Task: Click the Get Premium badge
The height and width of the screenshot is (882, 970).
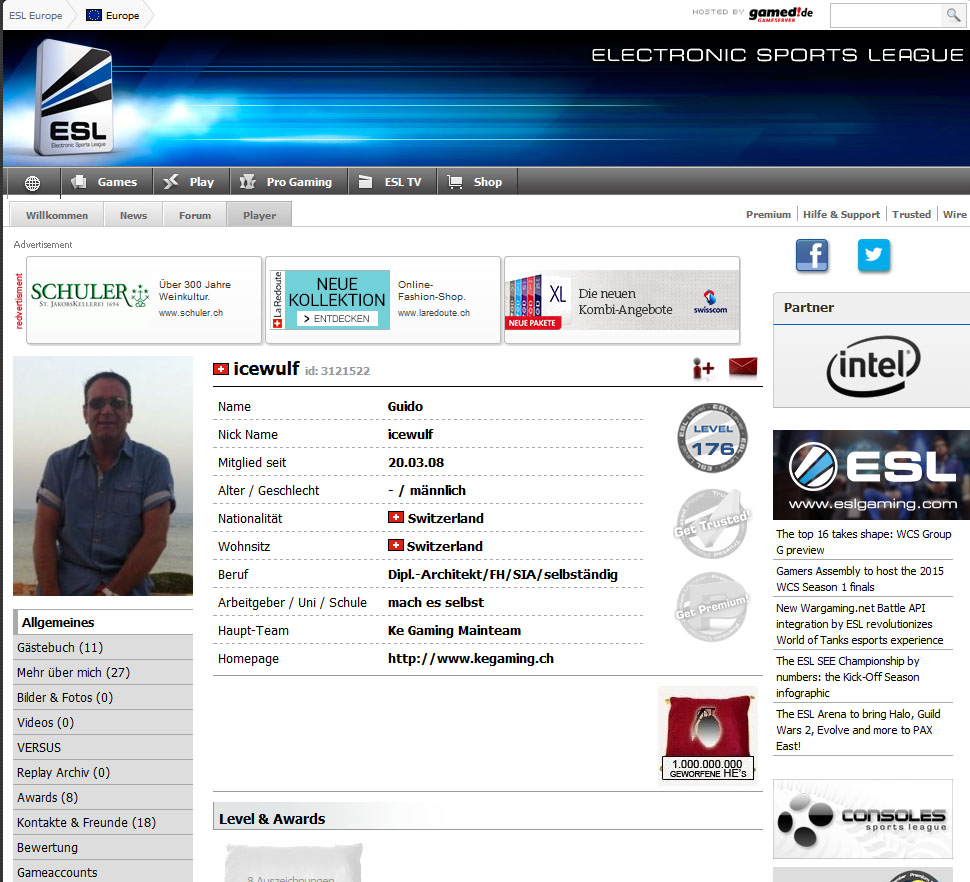Action: click(712, 607)
